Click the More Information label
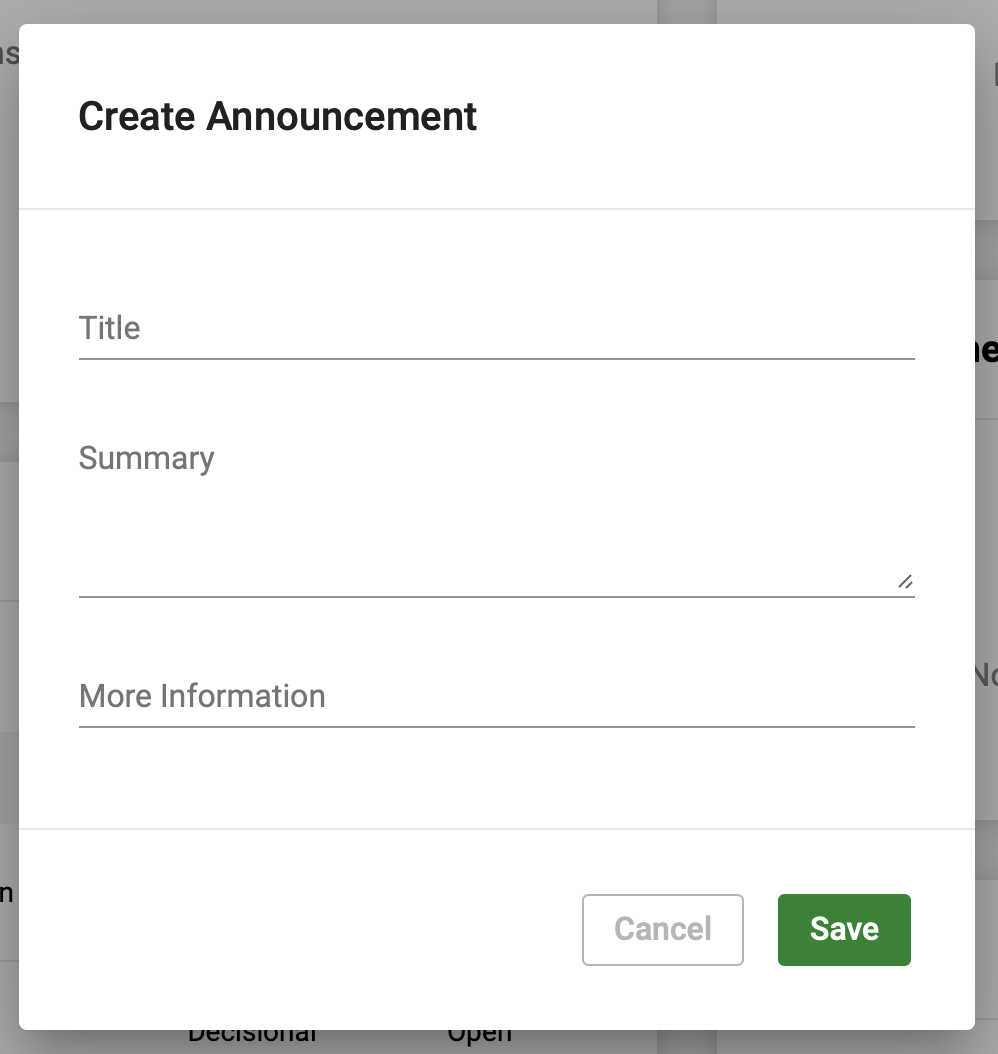The image size is (998, 1054). pos(202,696)
